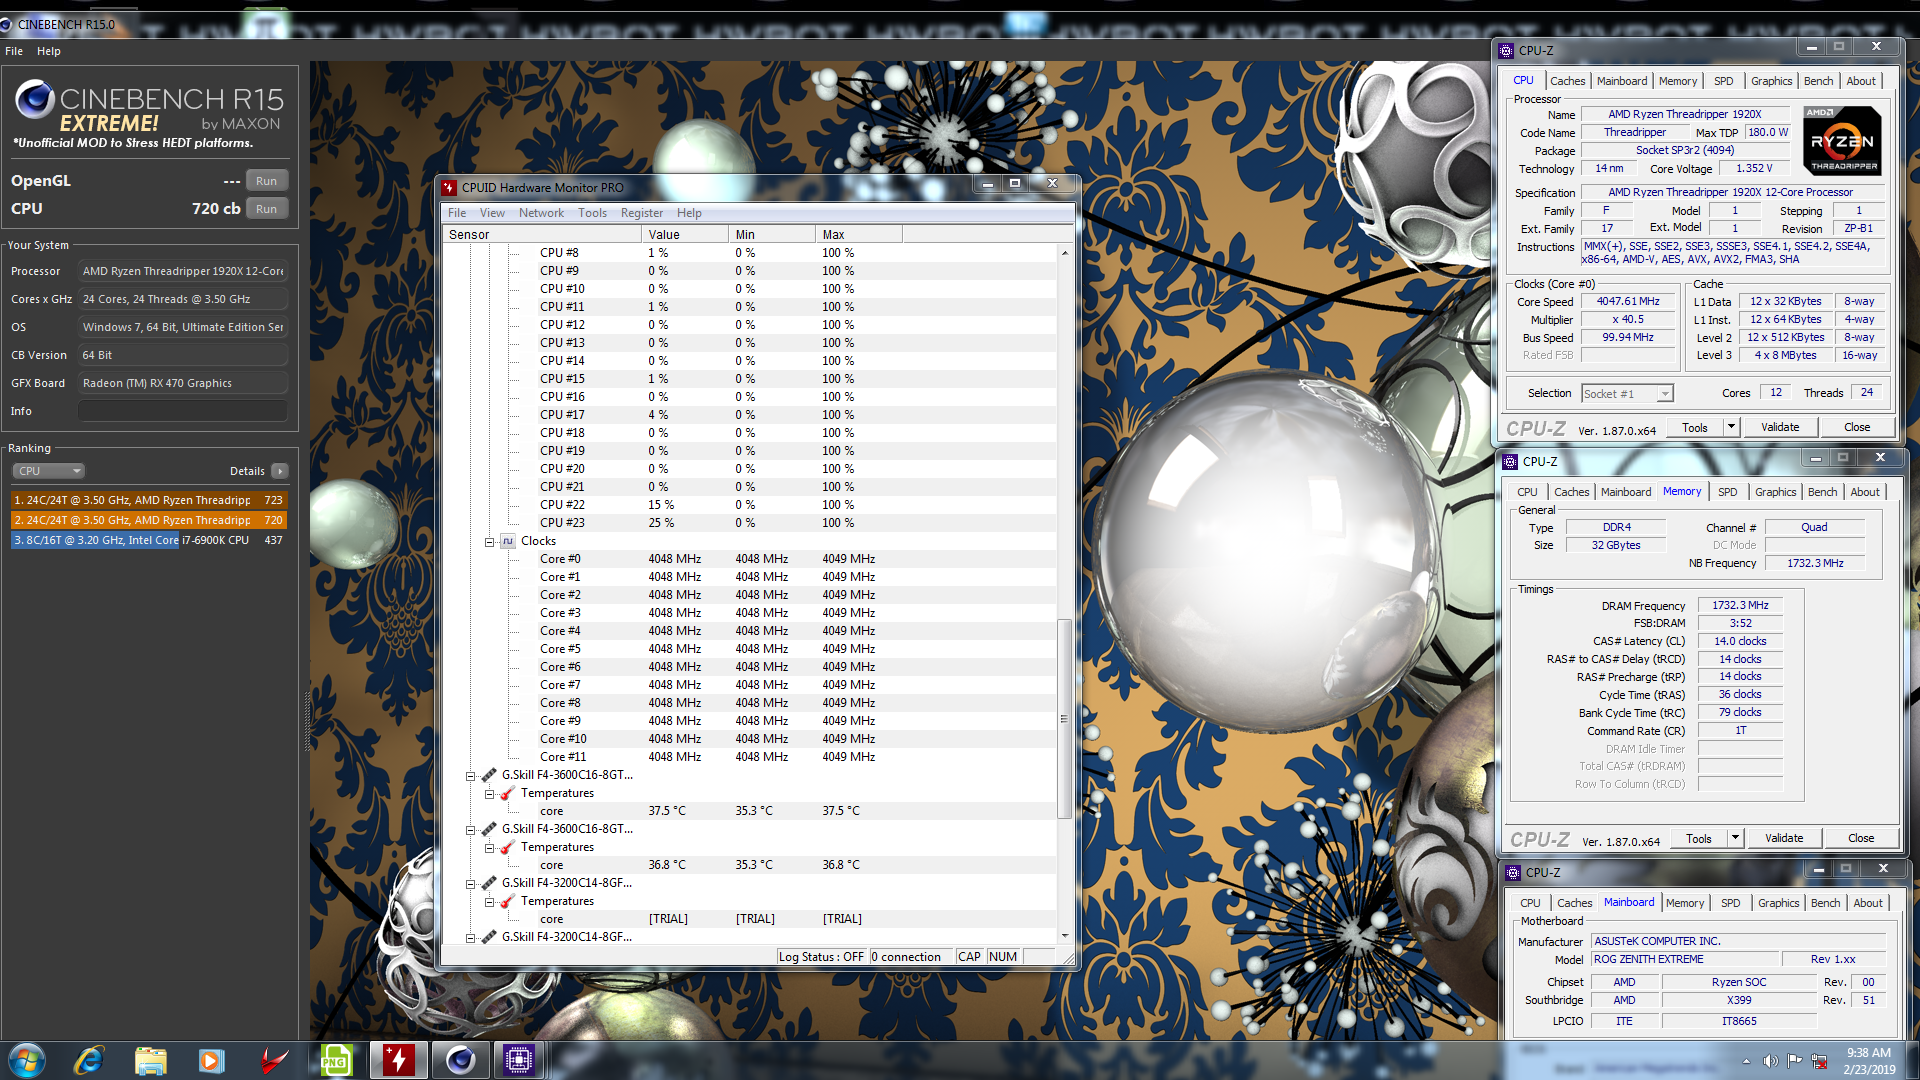Viewport: 1920px width, 1080px height.
Task: Show hidden tray icons arrow
Action: [1746, 1061]
